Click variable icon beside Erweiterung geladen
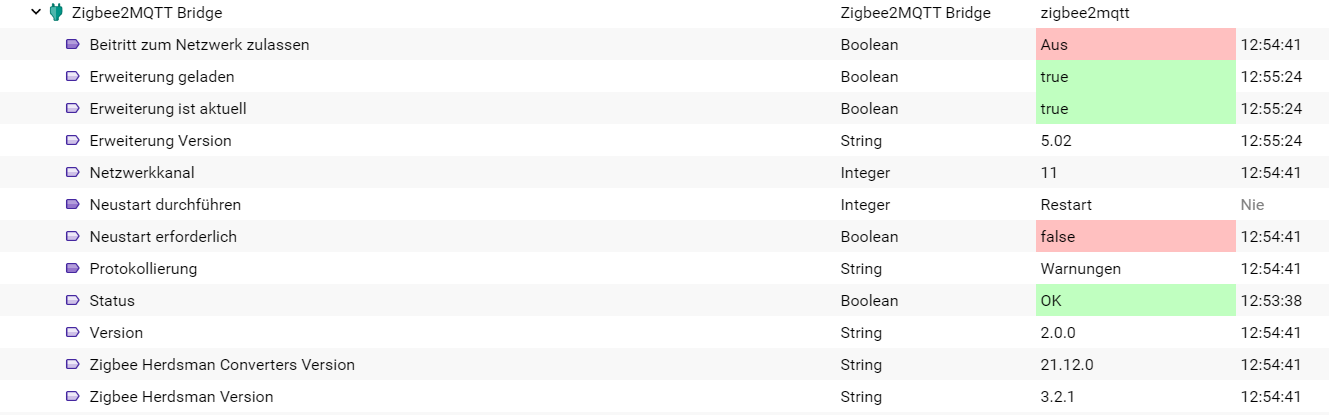The height and width of the screenshot is (415, 1329). click(x=72, y=77)
